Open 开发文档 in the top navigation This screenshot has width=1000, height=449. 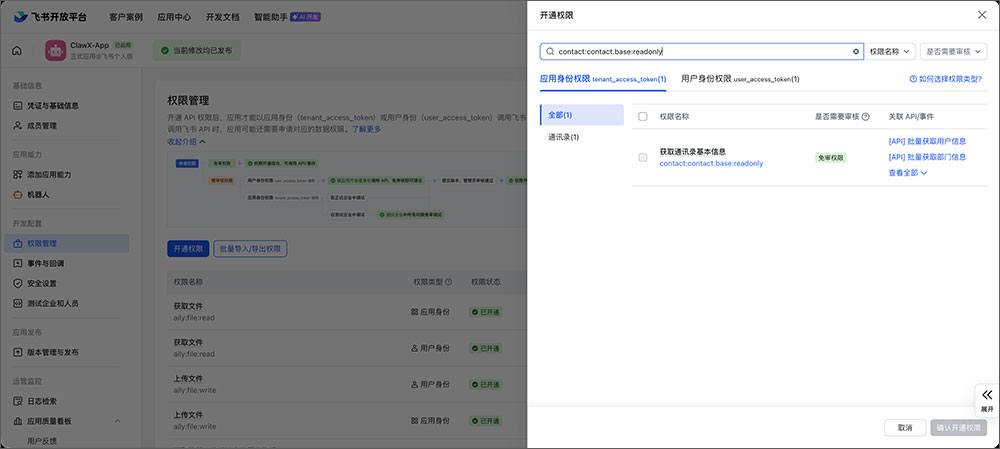220,17
